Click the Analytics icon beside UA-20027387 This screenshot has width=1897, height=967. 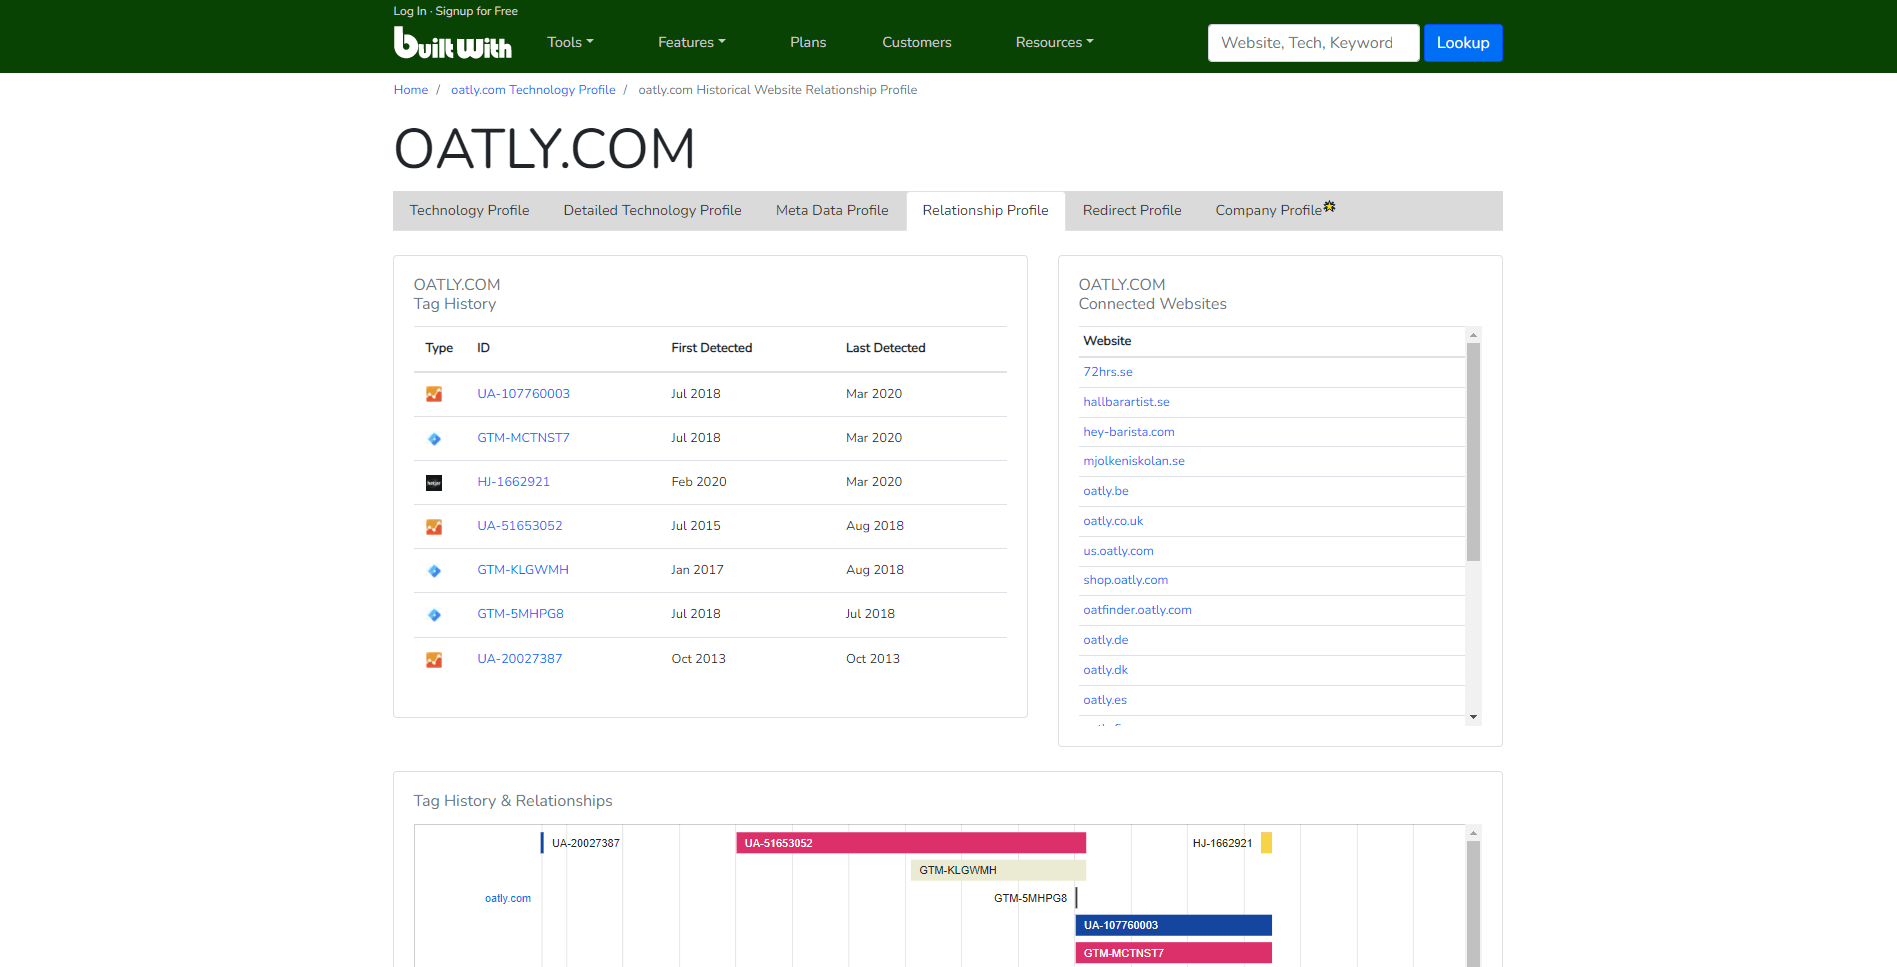[x=434, y=660]
